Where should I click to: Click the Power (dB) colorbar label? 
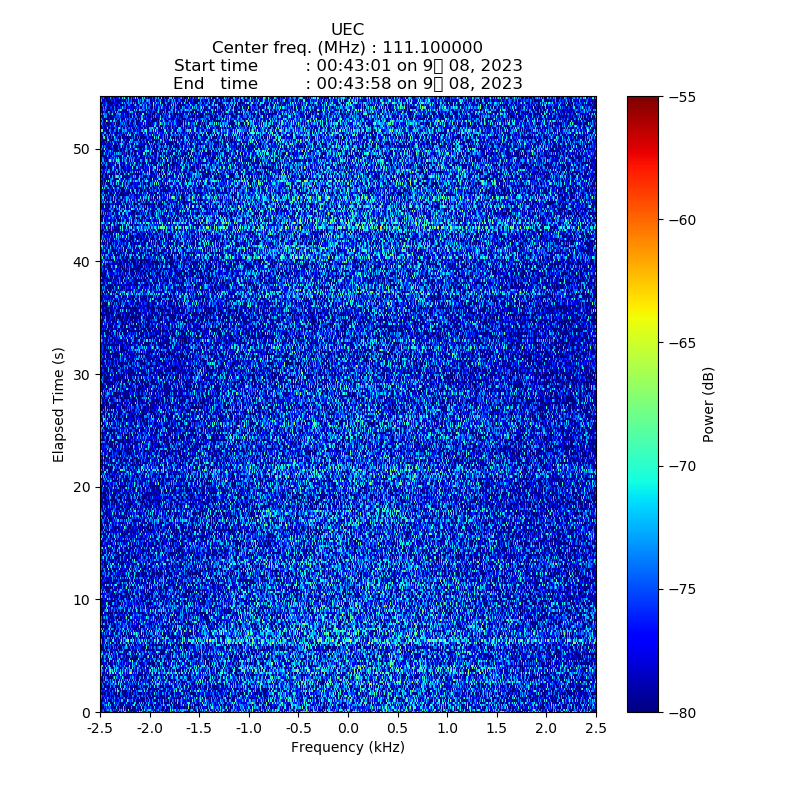click(x=708, y=404)
